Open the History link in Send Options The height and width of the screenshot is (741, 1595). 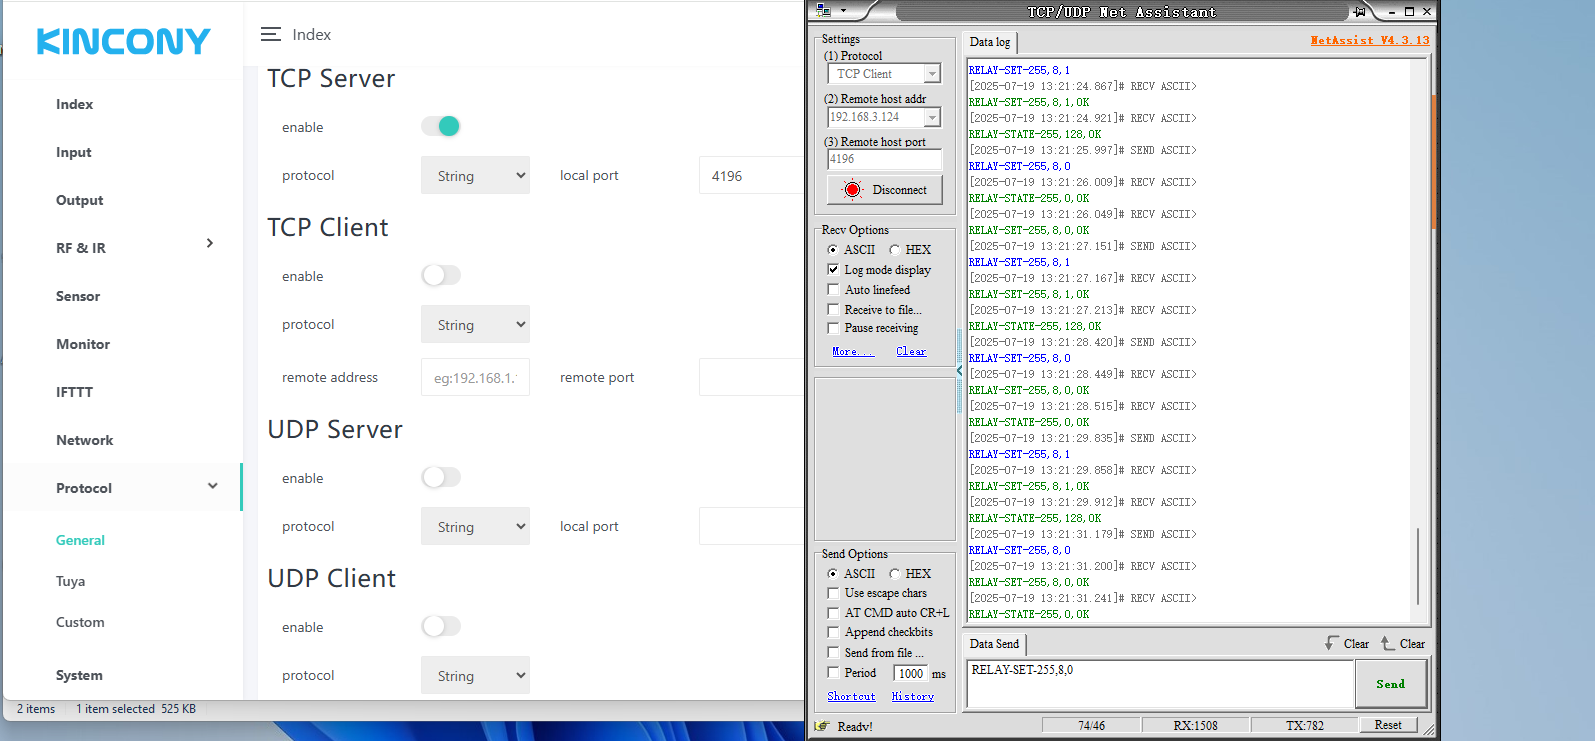click(912, 696)
